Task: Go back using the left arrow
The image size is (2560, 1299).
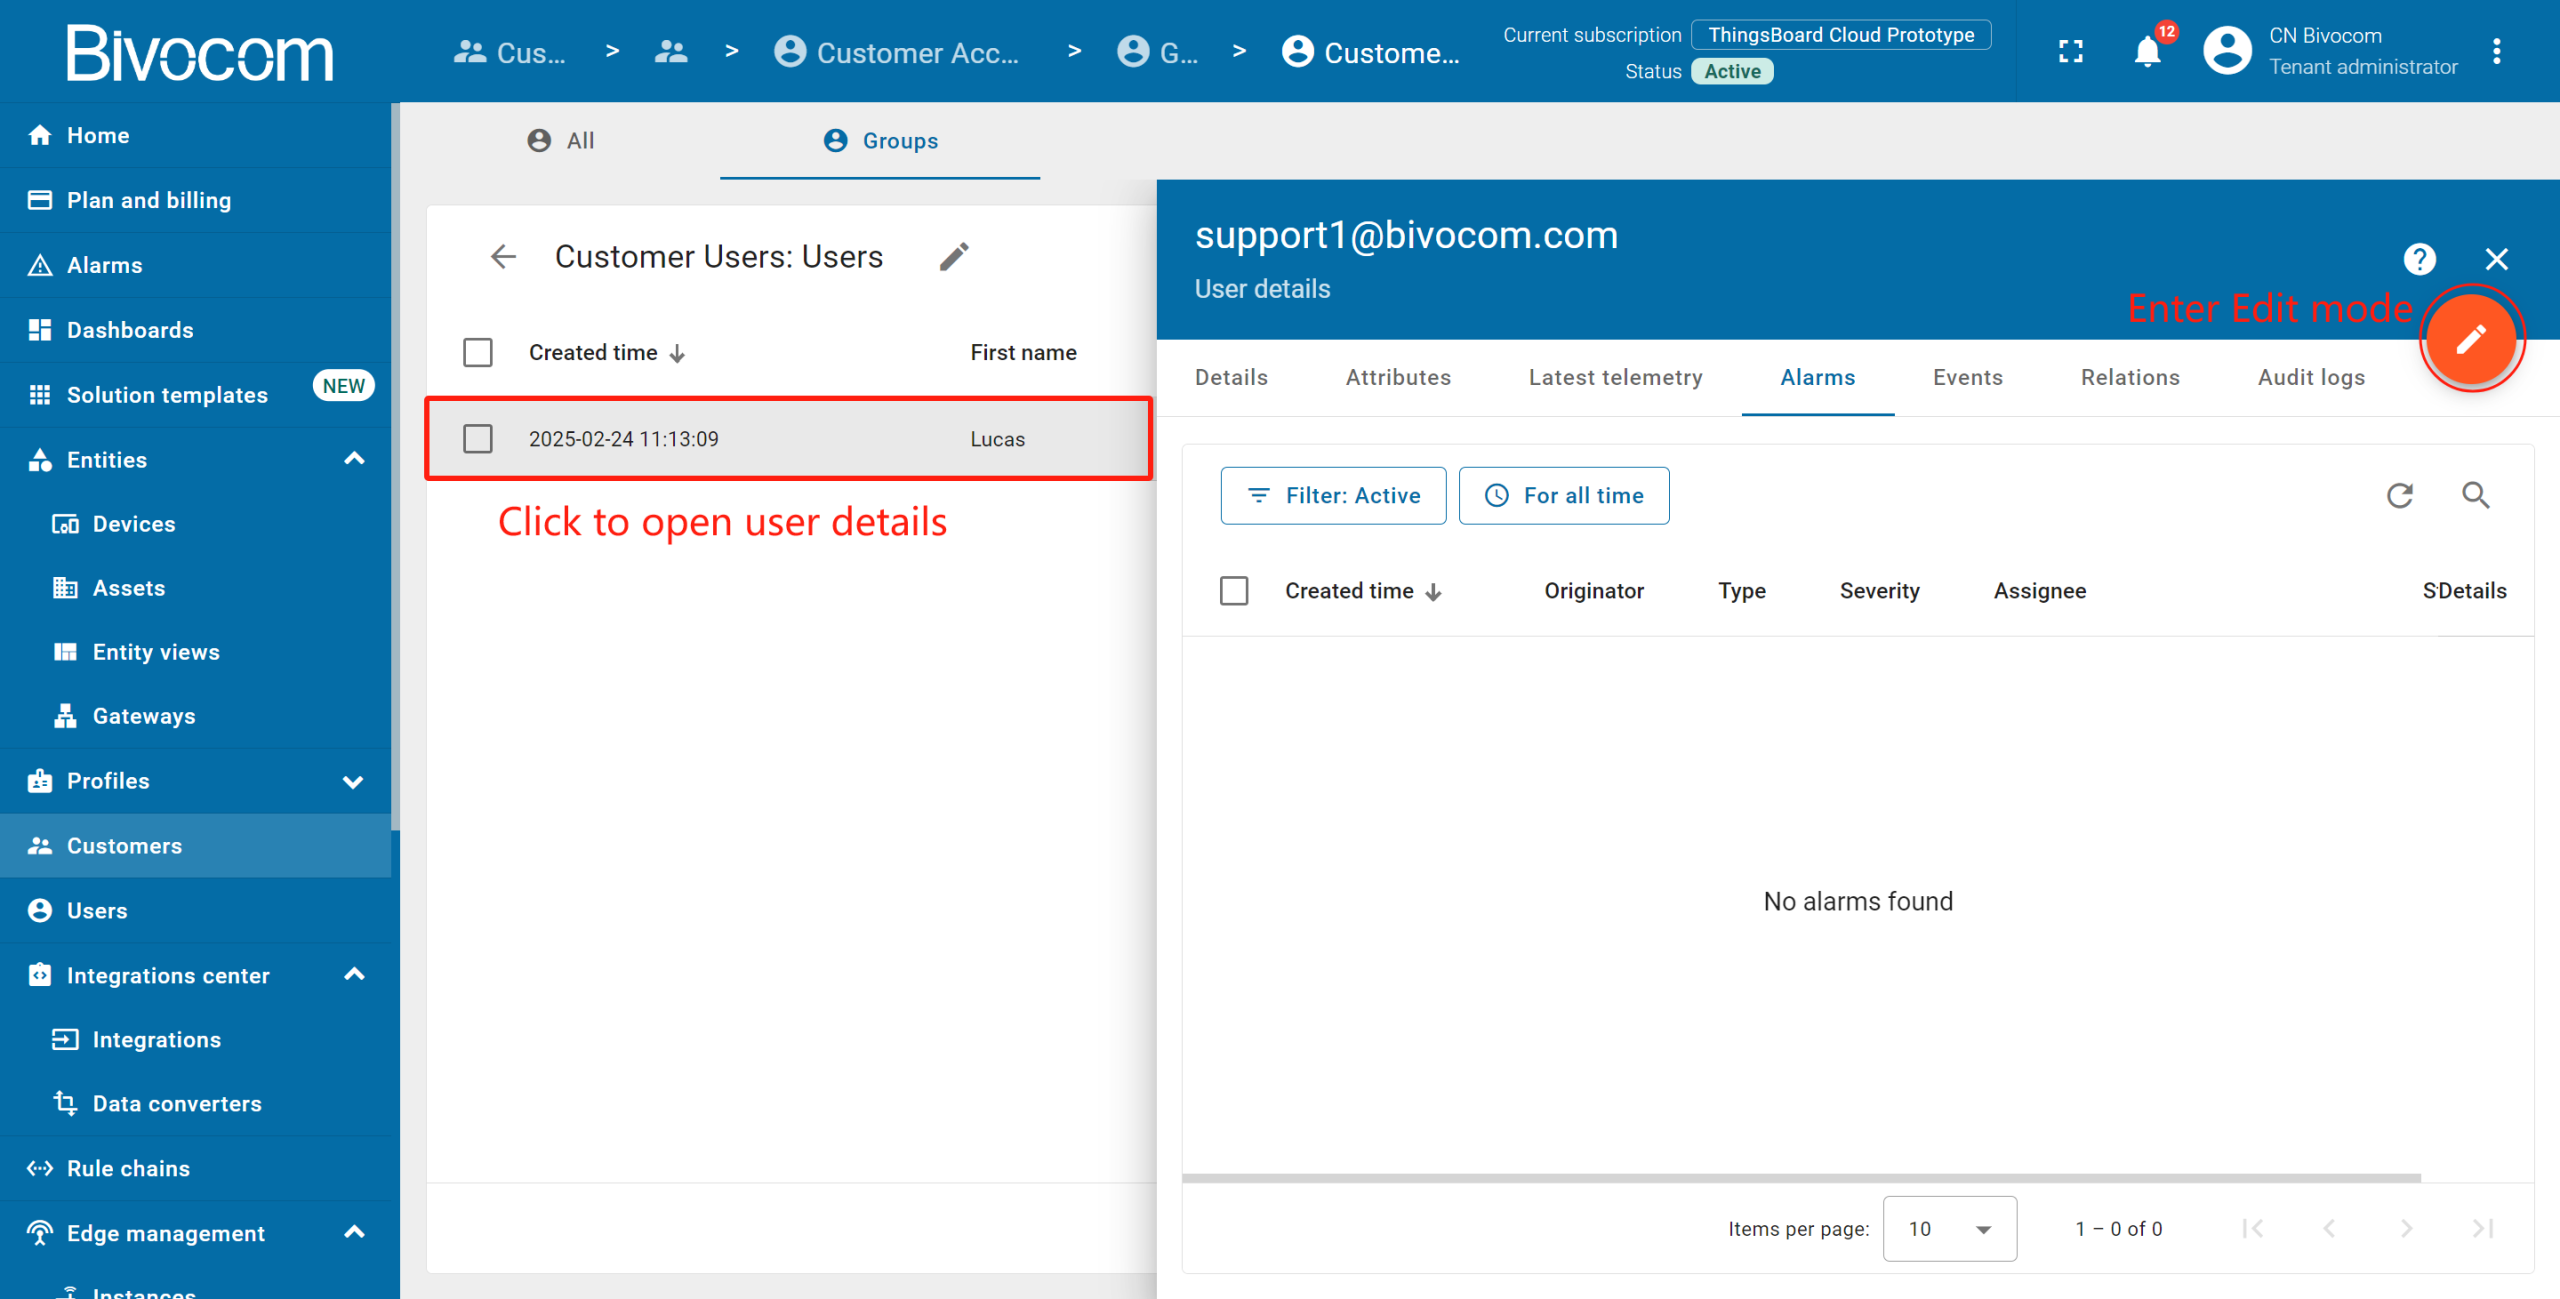Action: 503,257
